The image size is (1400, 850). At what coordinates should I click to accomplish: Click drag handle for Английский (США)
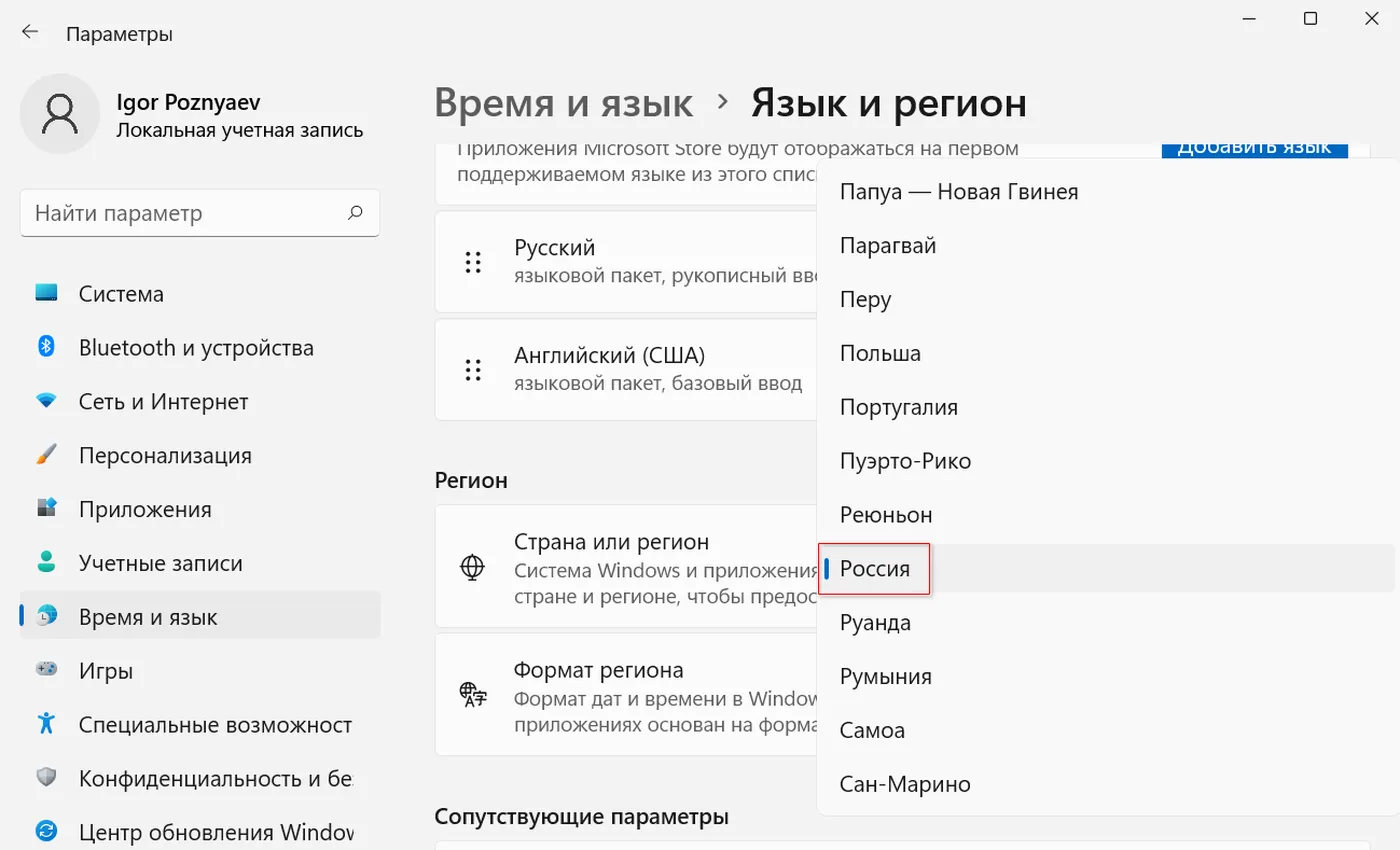click(473, 370)
